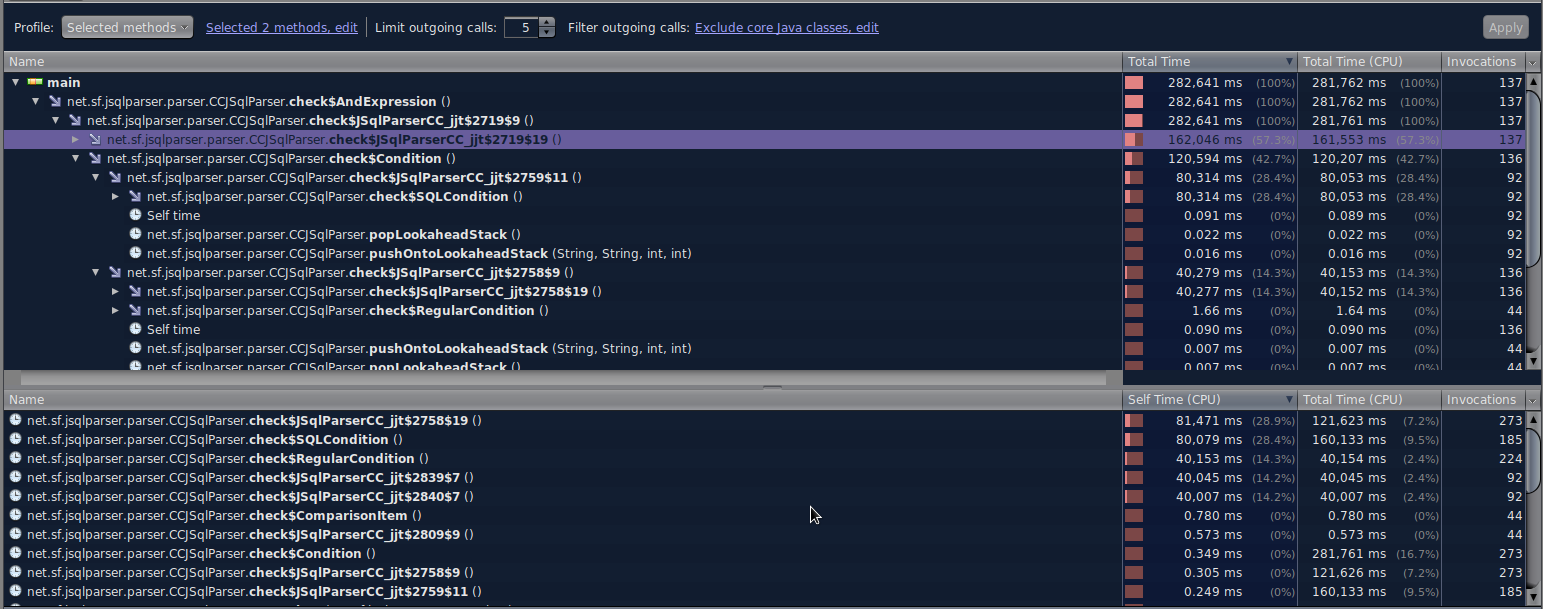Click call arrow icon of check$JSqlParserCC_jjt$2759$11 in tree

click(115, 178)
